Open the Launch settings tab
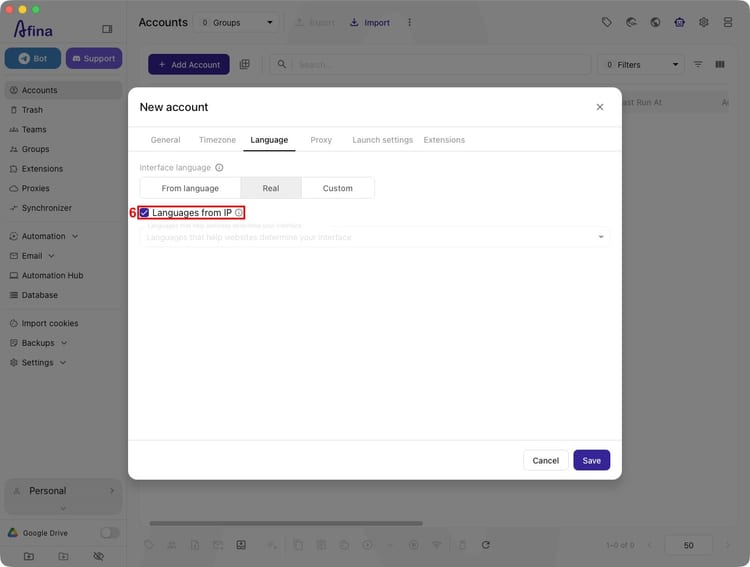This screenshot has width=750, height=567. pyautogui.click(x=382, y=140)
